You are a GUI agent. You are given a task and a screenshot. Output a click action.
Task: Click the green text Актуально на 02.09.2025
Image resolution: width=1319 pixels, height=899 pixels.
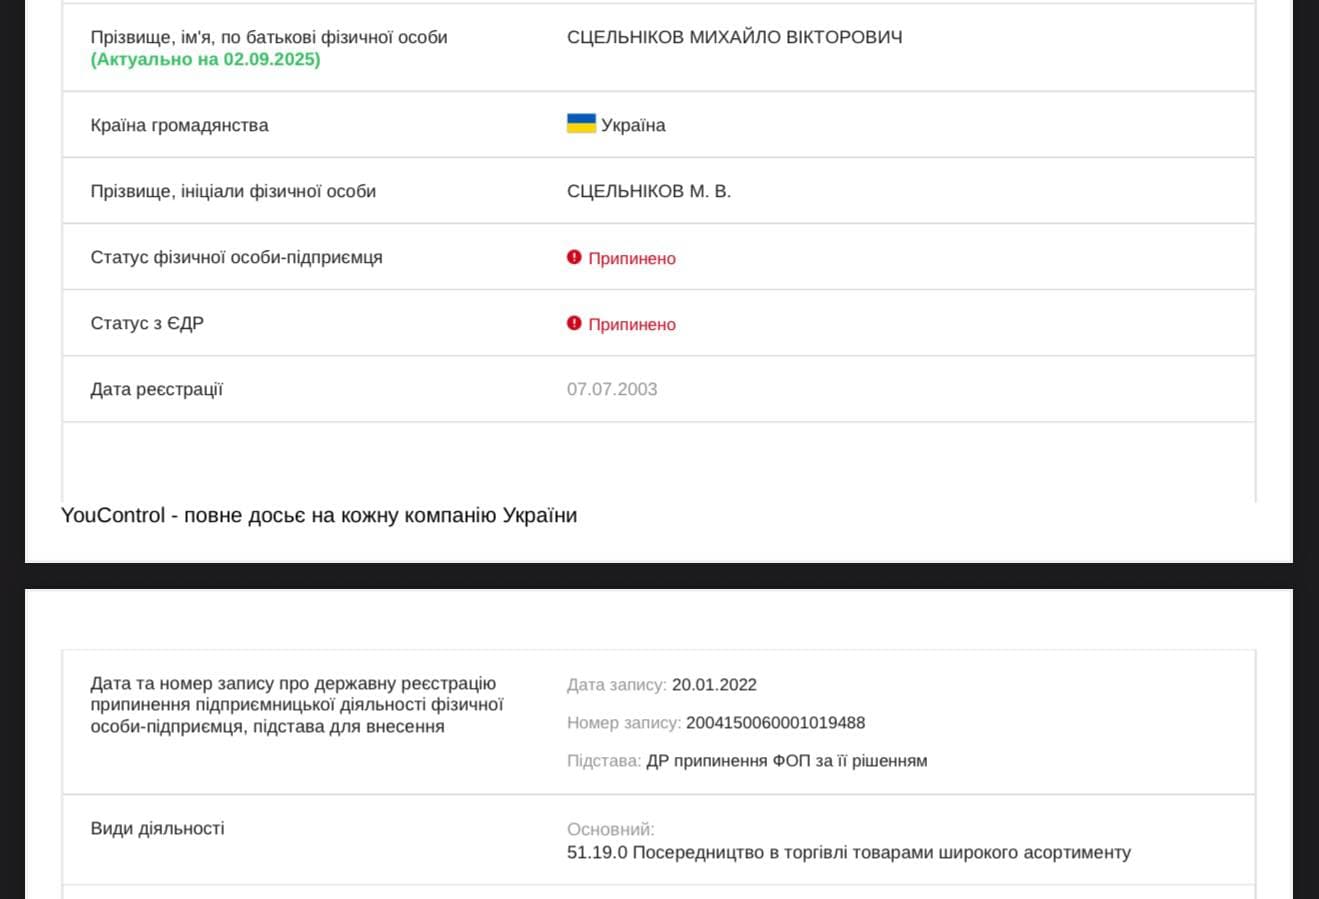205,59
